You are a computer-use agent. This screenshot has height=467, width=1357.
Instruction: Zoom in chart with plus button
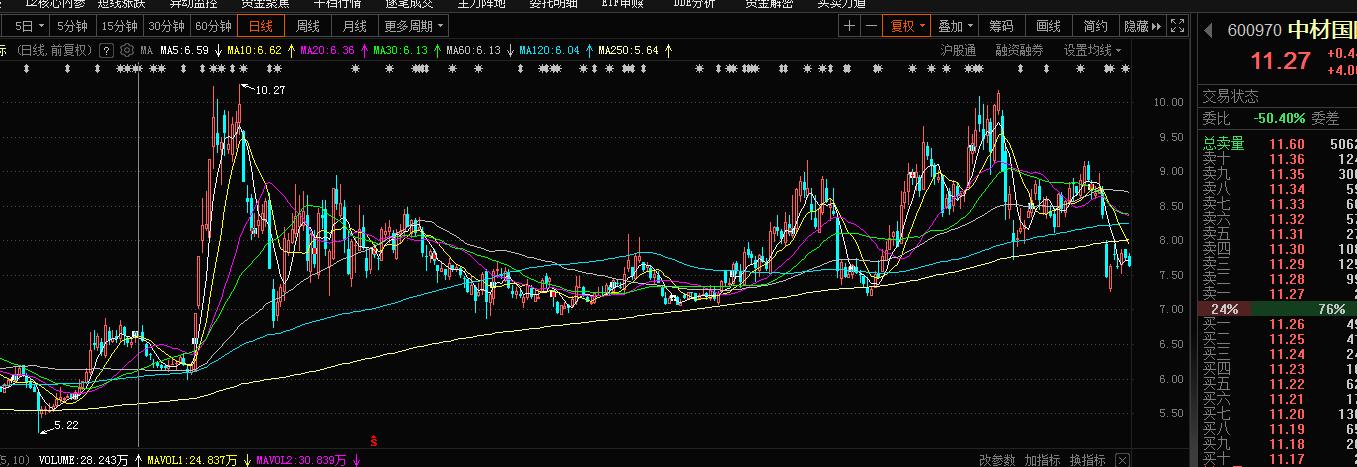click(x=850, y=26)
